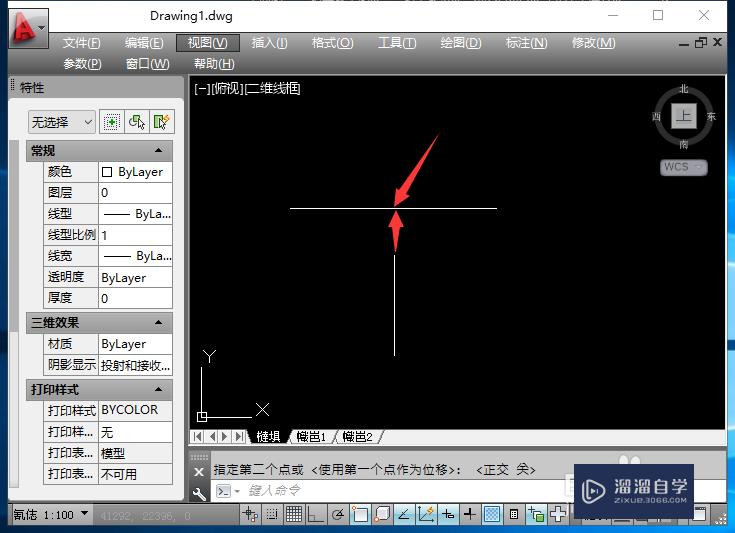Click the command line close X icon
The height and width of the screenshot is (533, 735).
[x=199, y=472]
